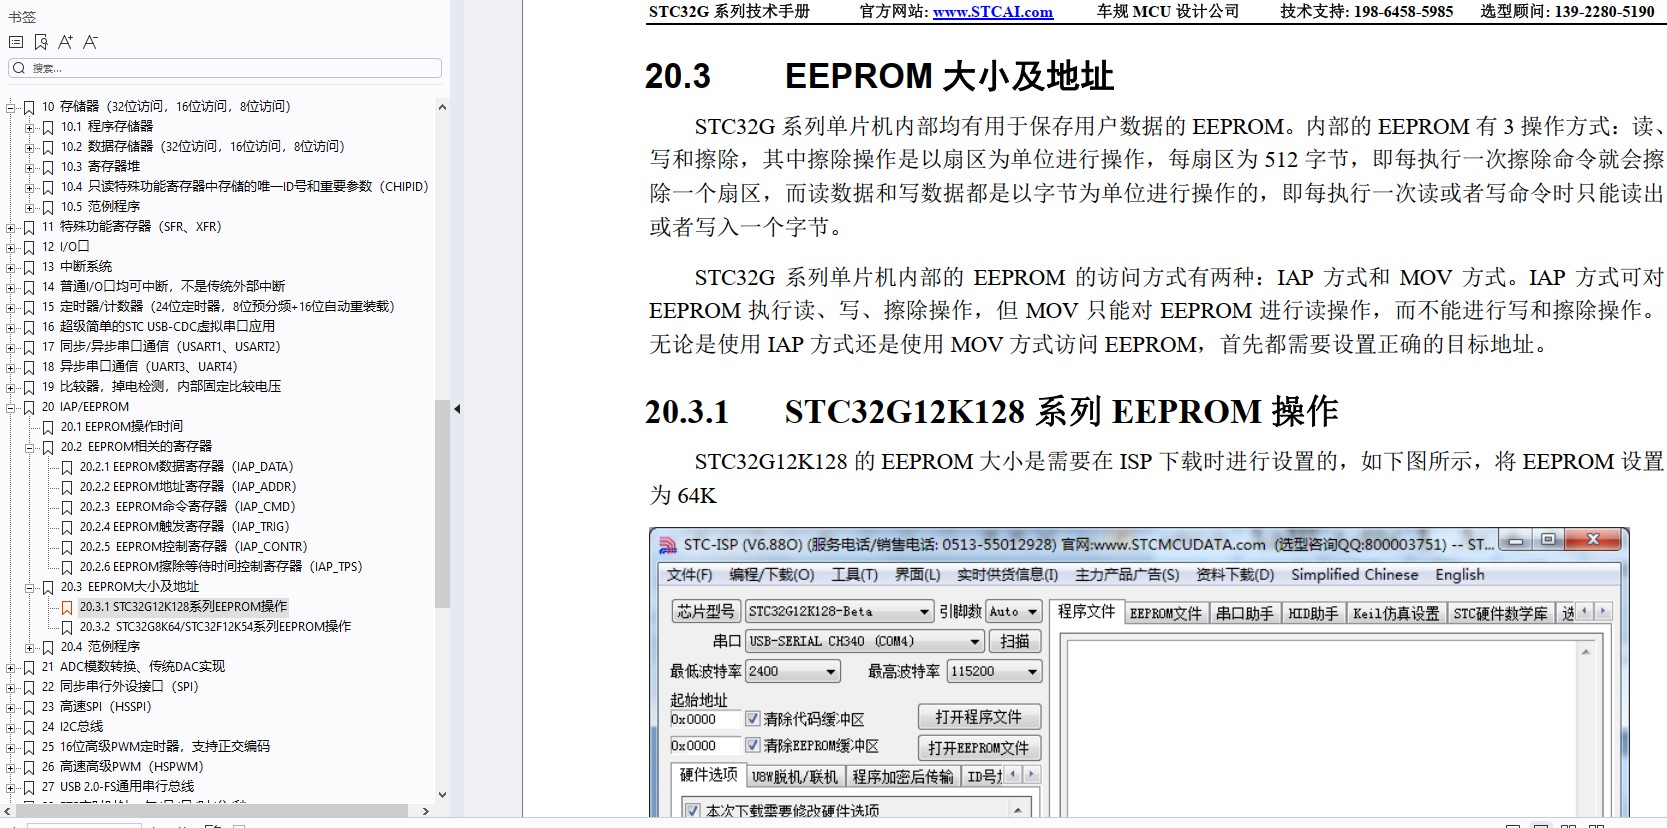Viewport: 1667px width, 828px height.
Task: Click bookmark icon beside 22 同步串行外设接口
Action: (29, 687)
